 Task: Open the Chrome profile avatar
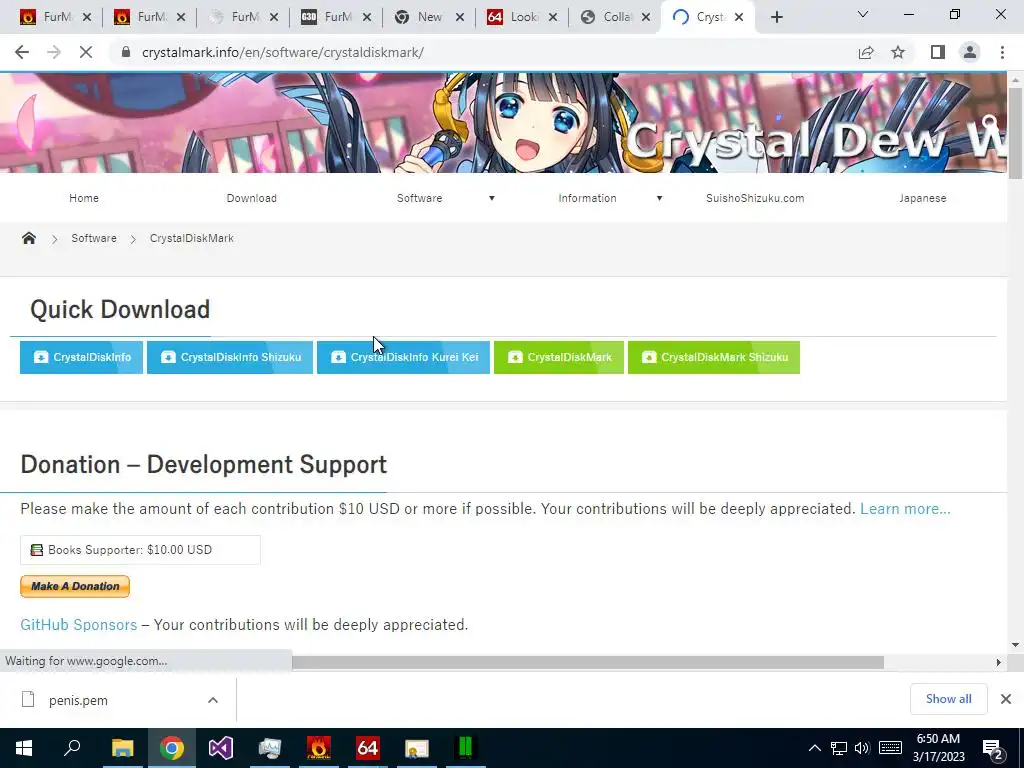coord(970,52)
